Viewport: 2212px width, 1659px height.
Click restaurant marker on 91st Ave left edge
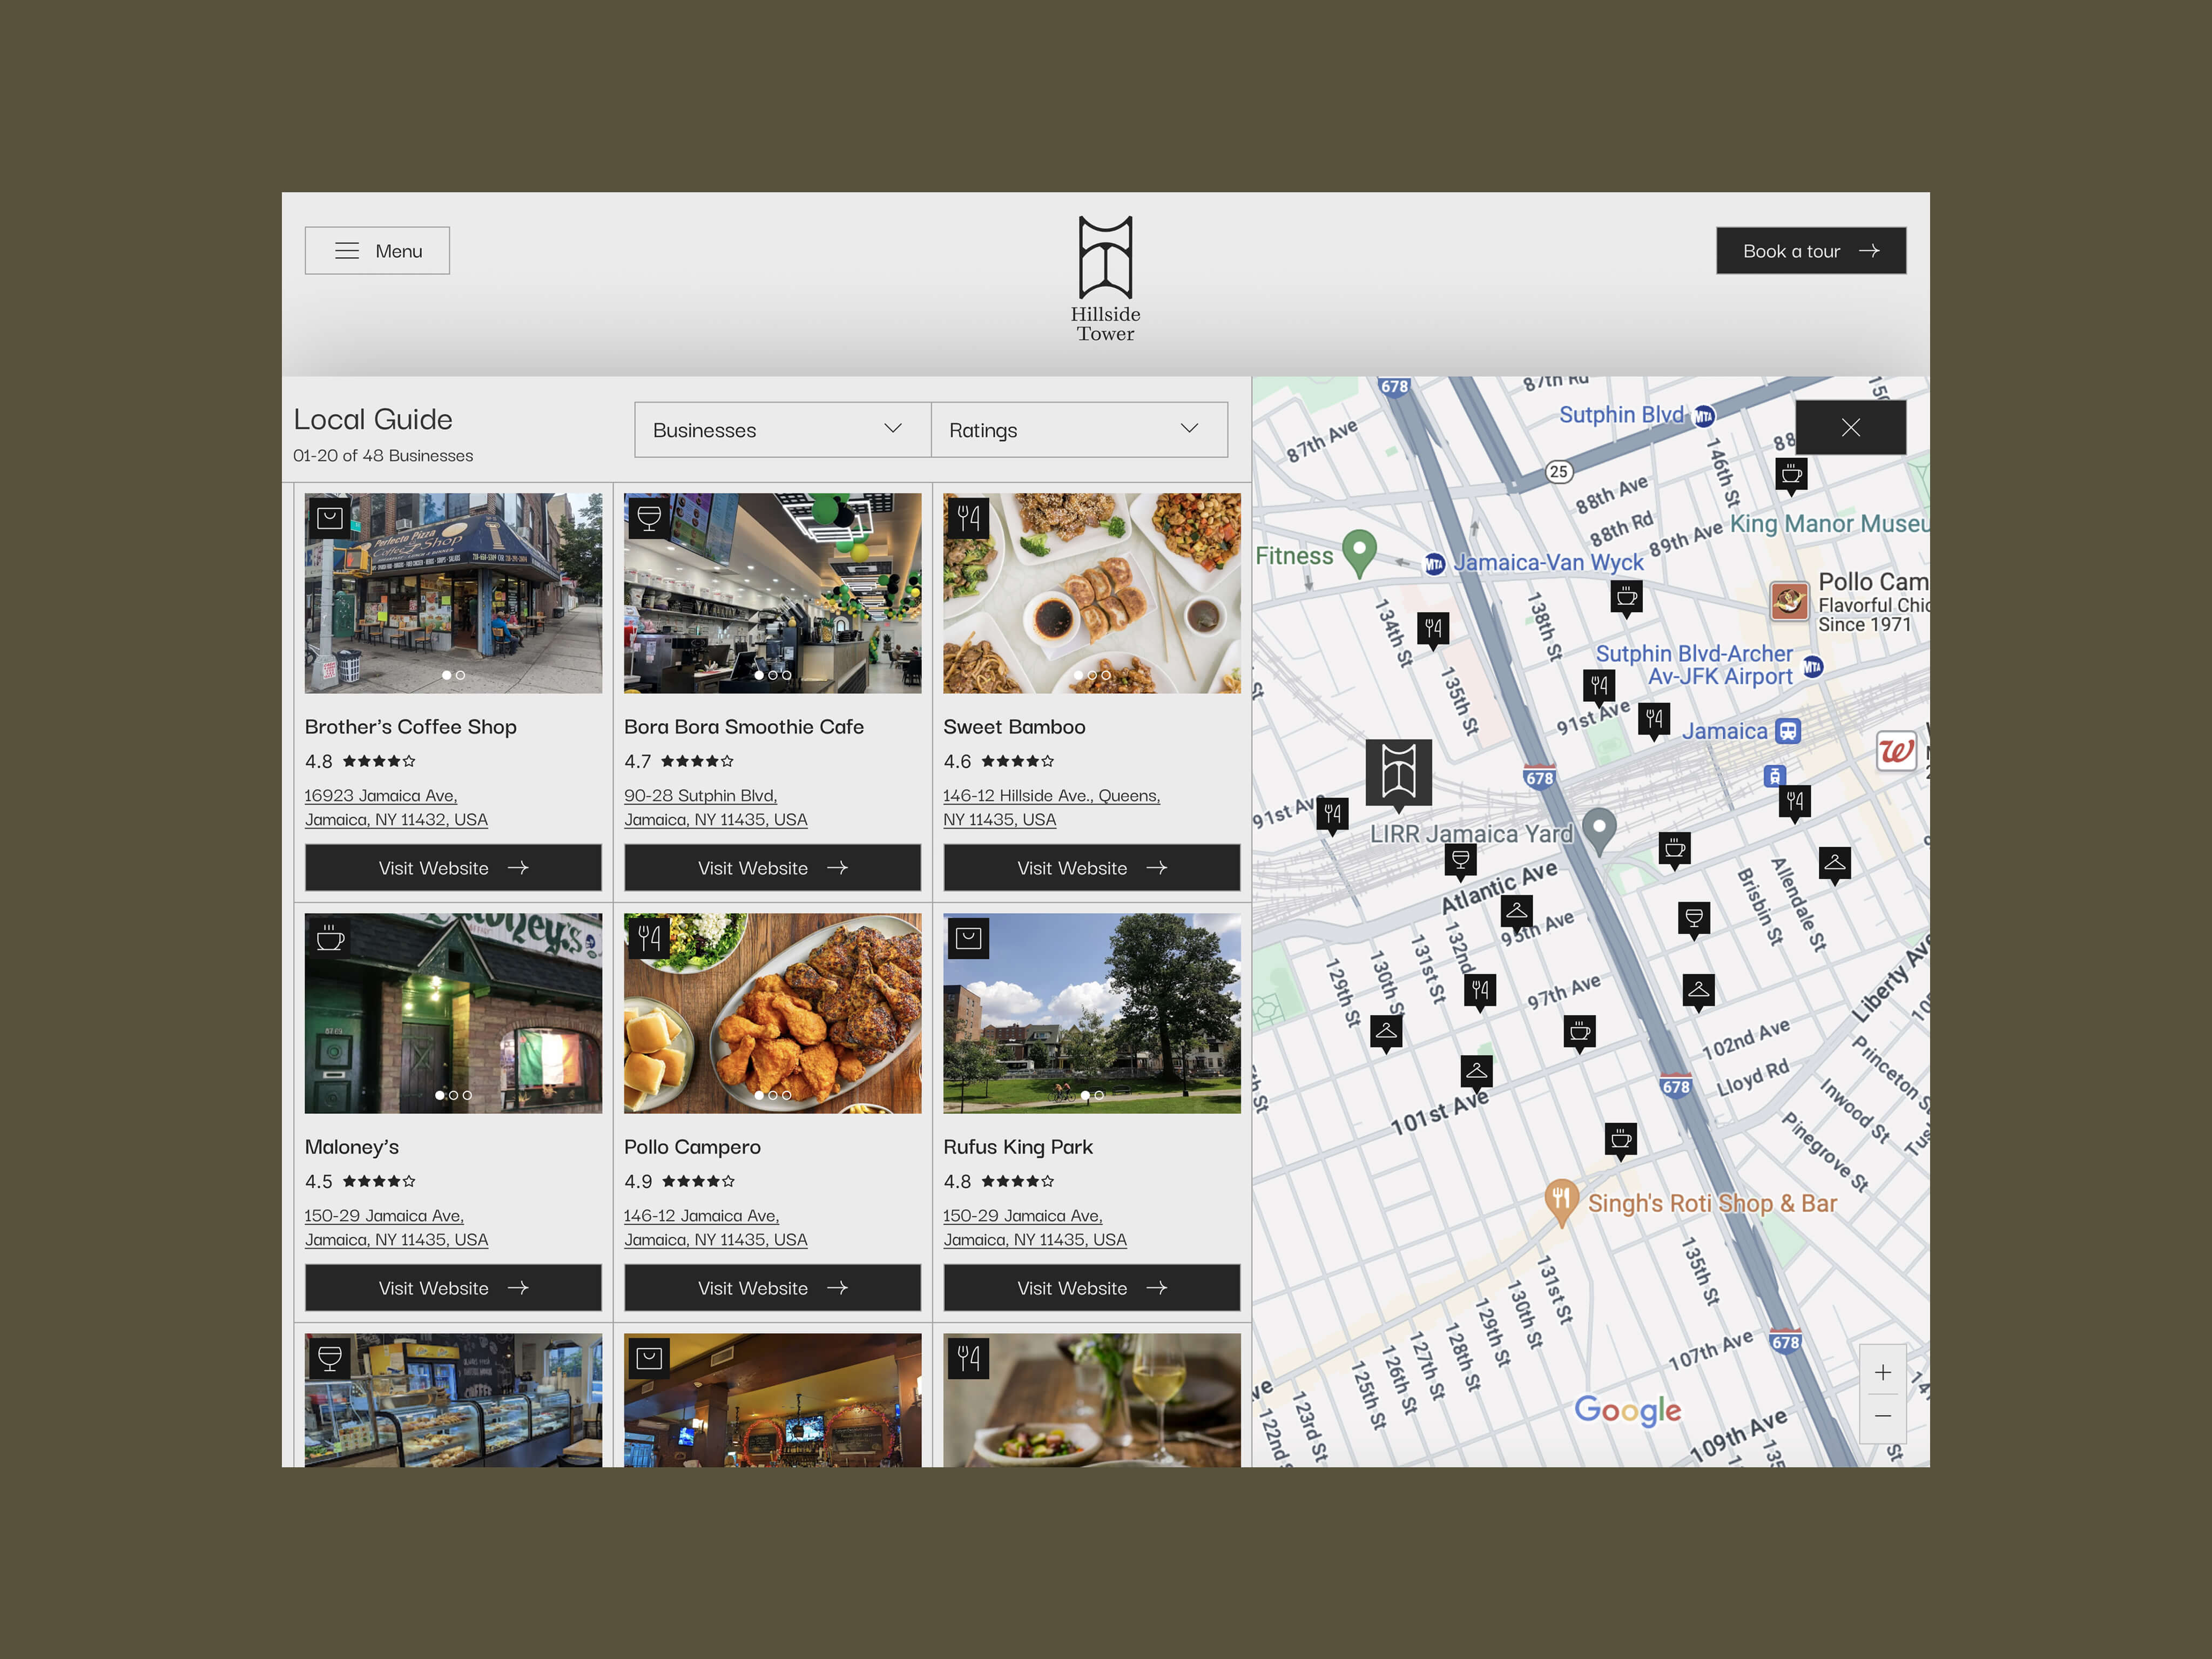(1332, 815)
